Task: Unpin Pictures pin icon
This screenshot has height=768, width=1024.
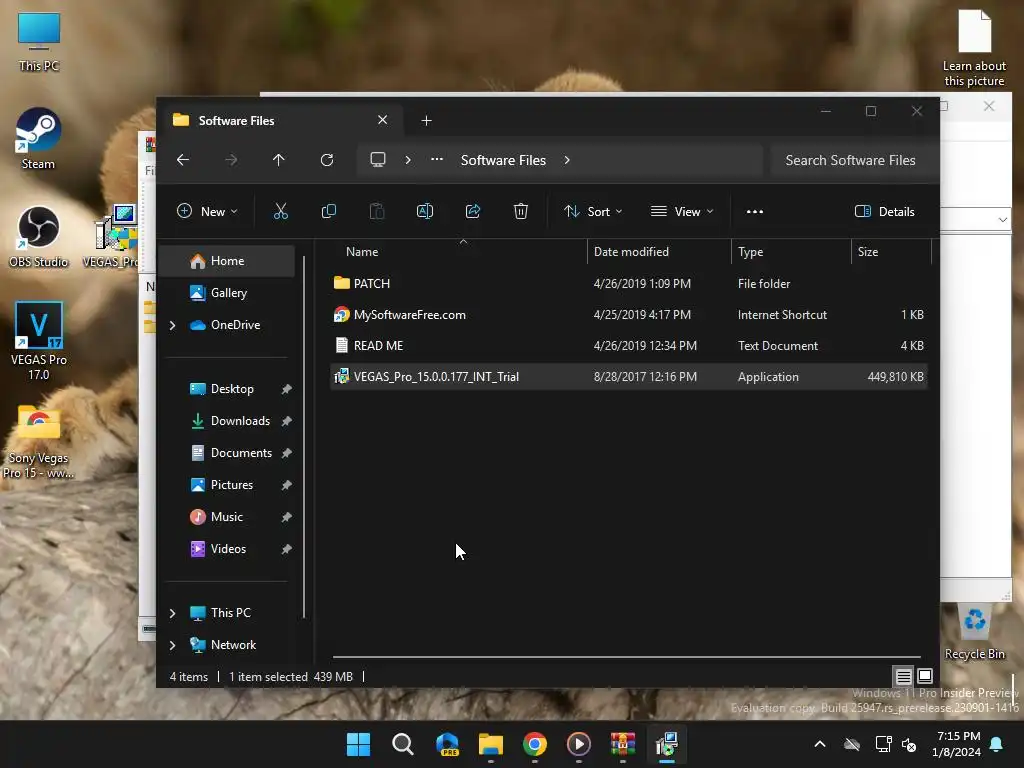Action: (x=286, y=485)
